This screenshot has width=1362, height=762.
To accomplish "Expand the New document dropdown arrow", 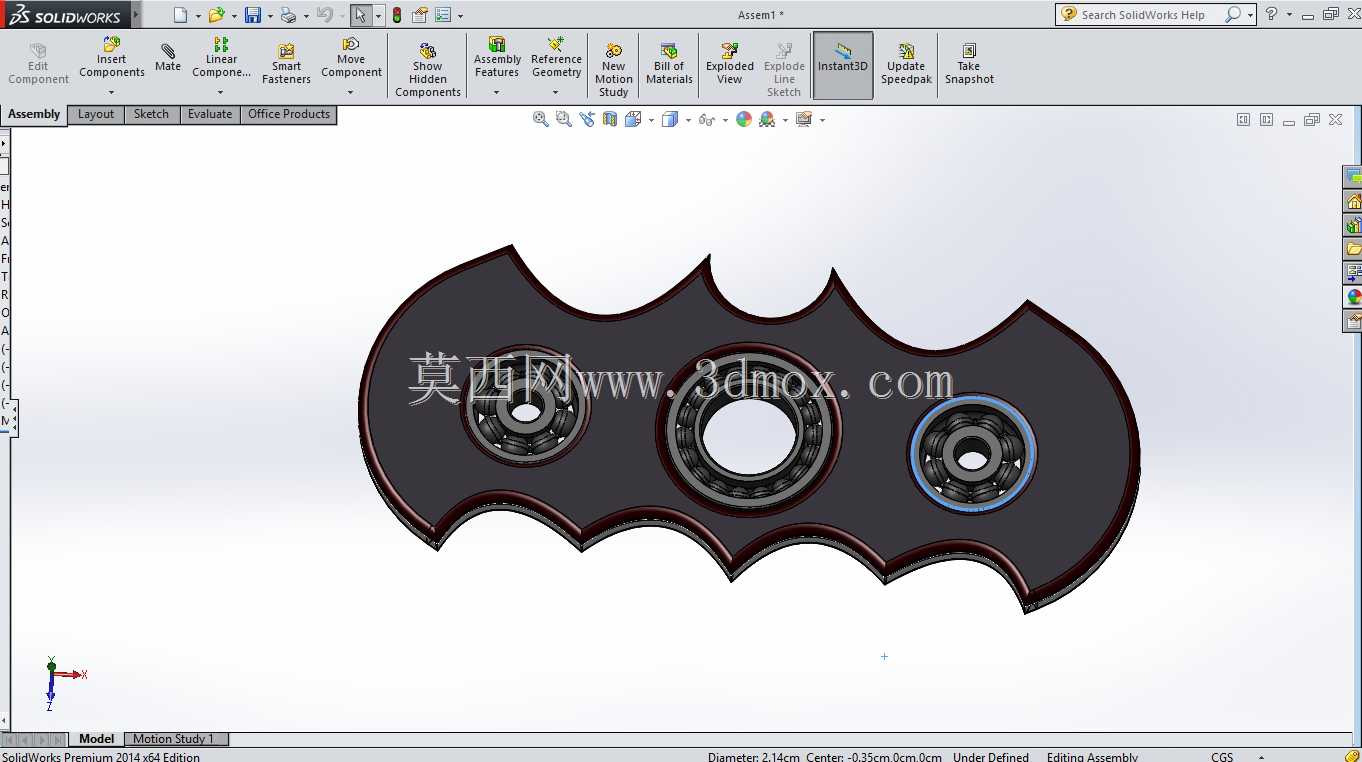I will [x=198, y=16].
